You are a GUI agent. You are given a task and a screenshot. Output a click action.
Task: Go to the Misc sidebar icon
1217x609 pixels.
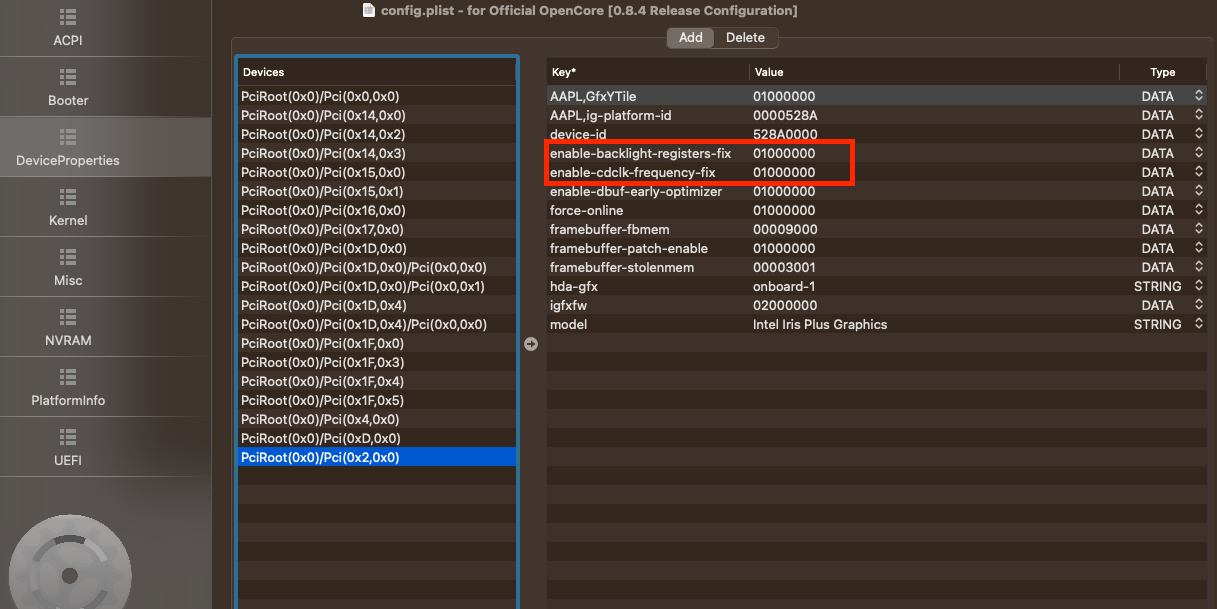pyautogui.click(x=68, y=257)
